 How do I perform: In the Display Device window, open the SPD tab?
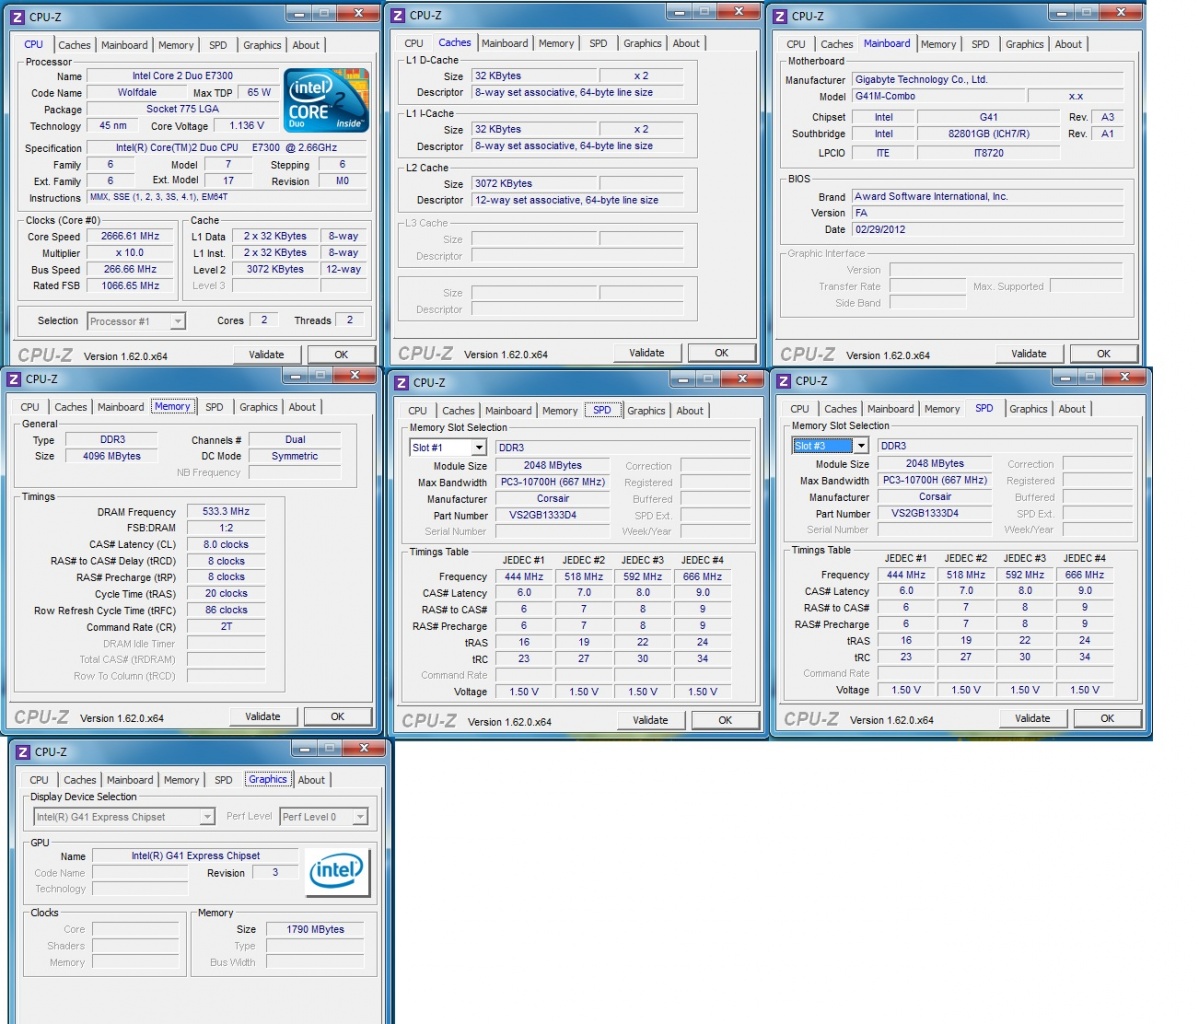223,780
